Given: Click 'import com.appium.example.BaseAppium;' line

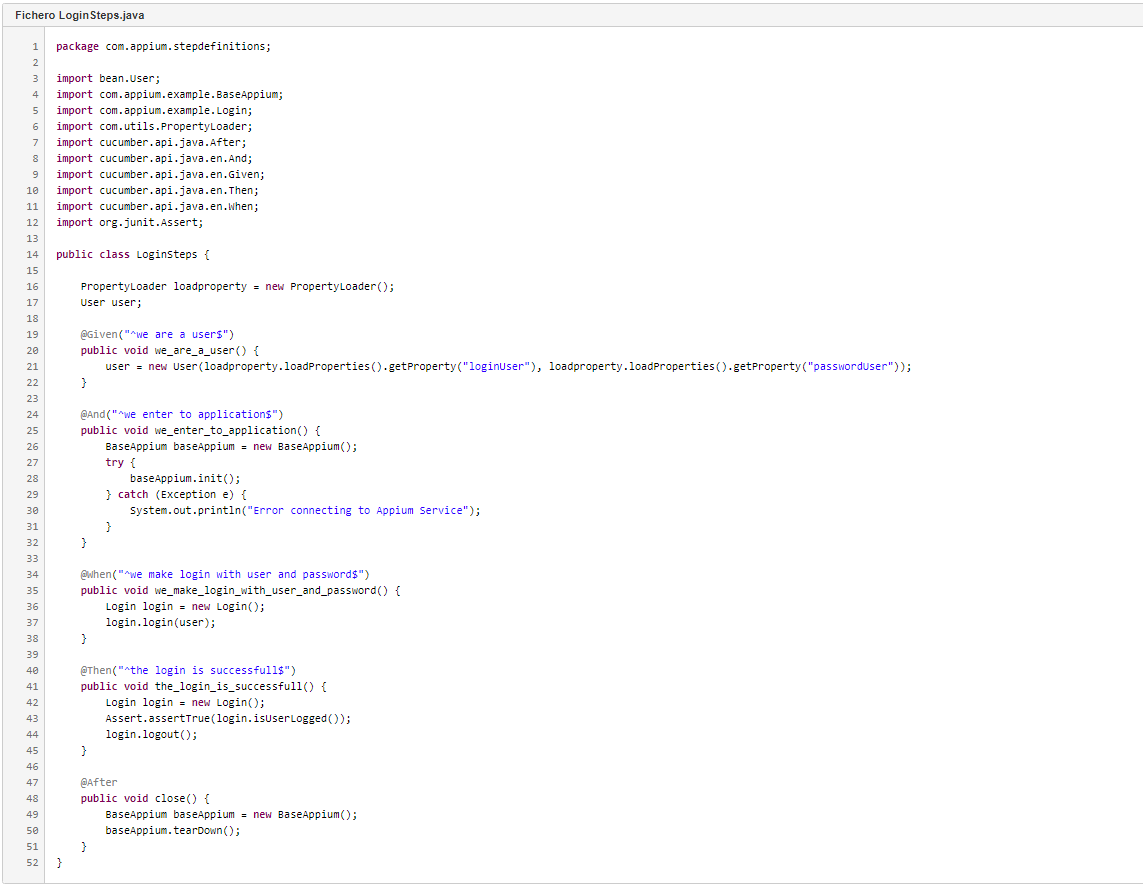Looking at the screenshot, I should pos(170,94).
